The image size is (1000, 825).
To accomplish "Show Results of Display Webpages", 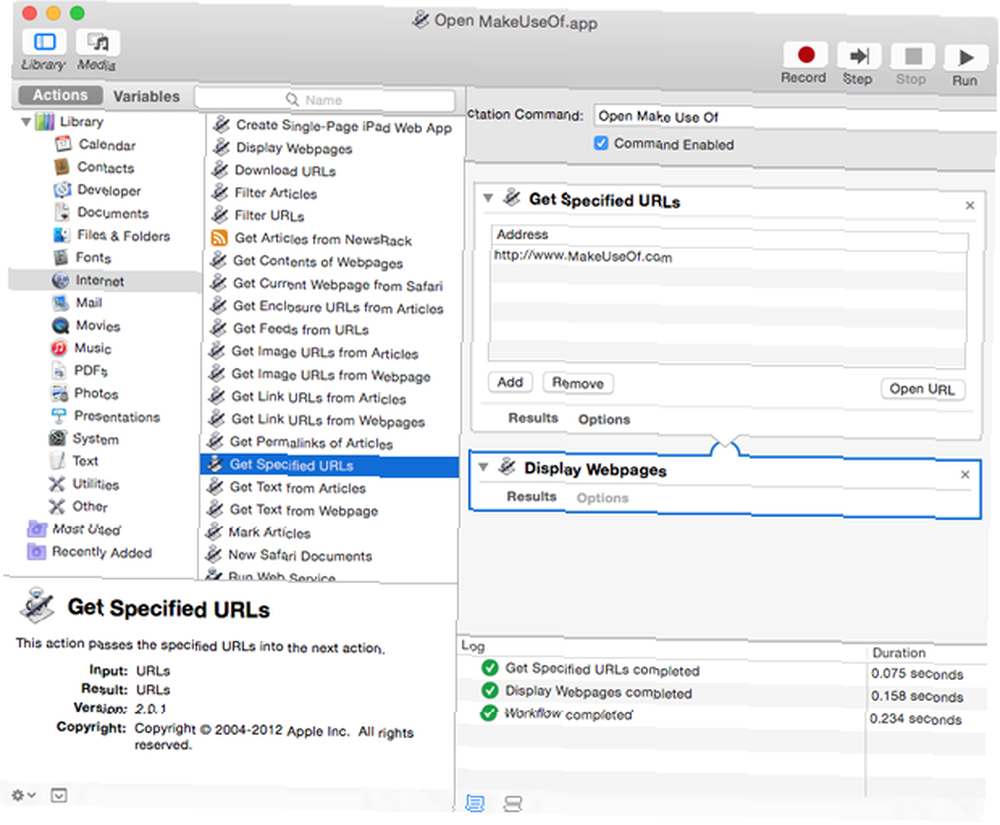I will 531,497.
